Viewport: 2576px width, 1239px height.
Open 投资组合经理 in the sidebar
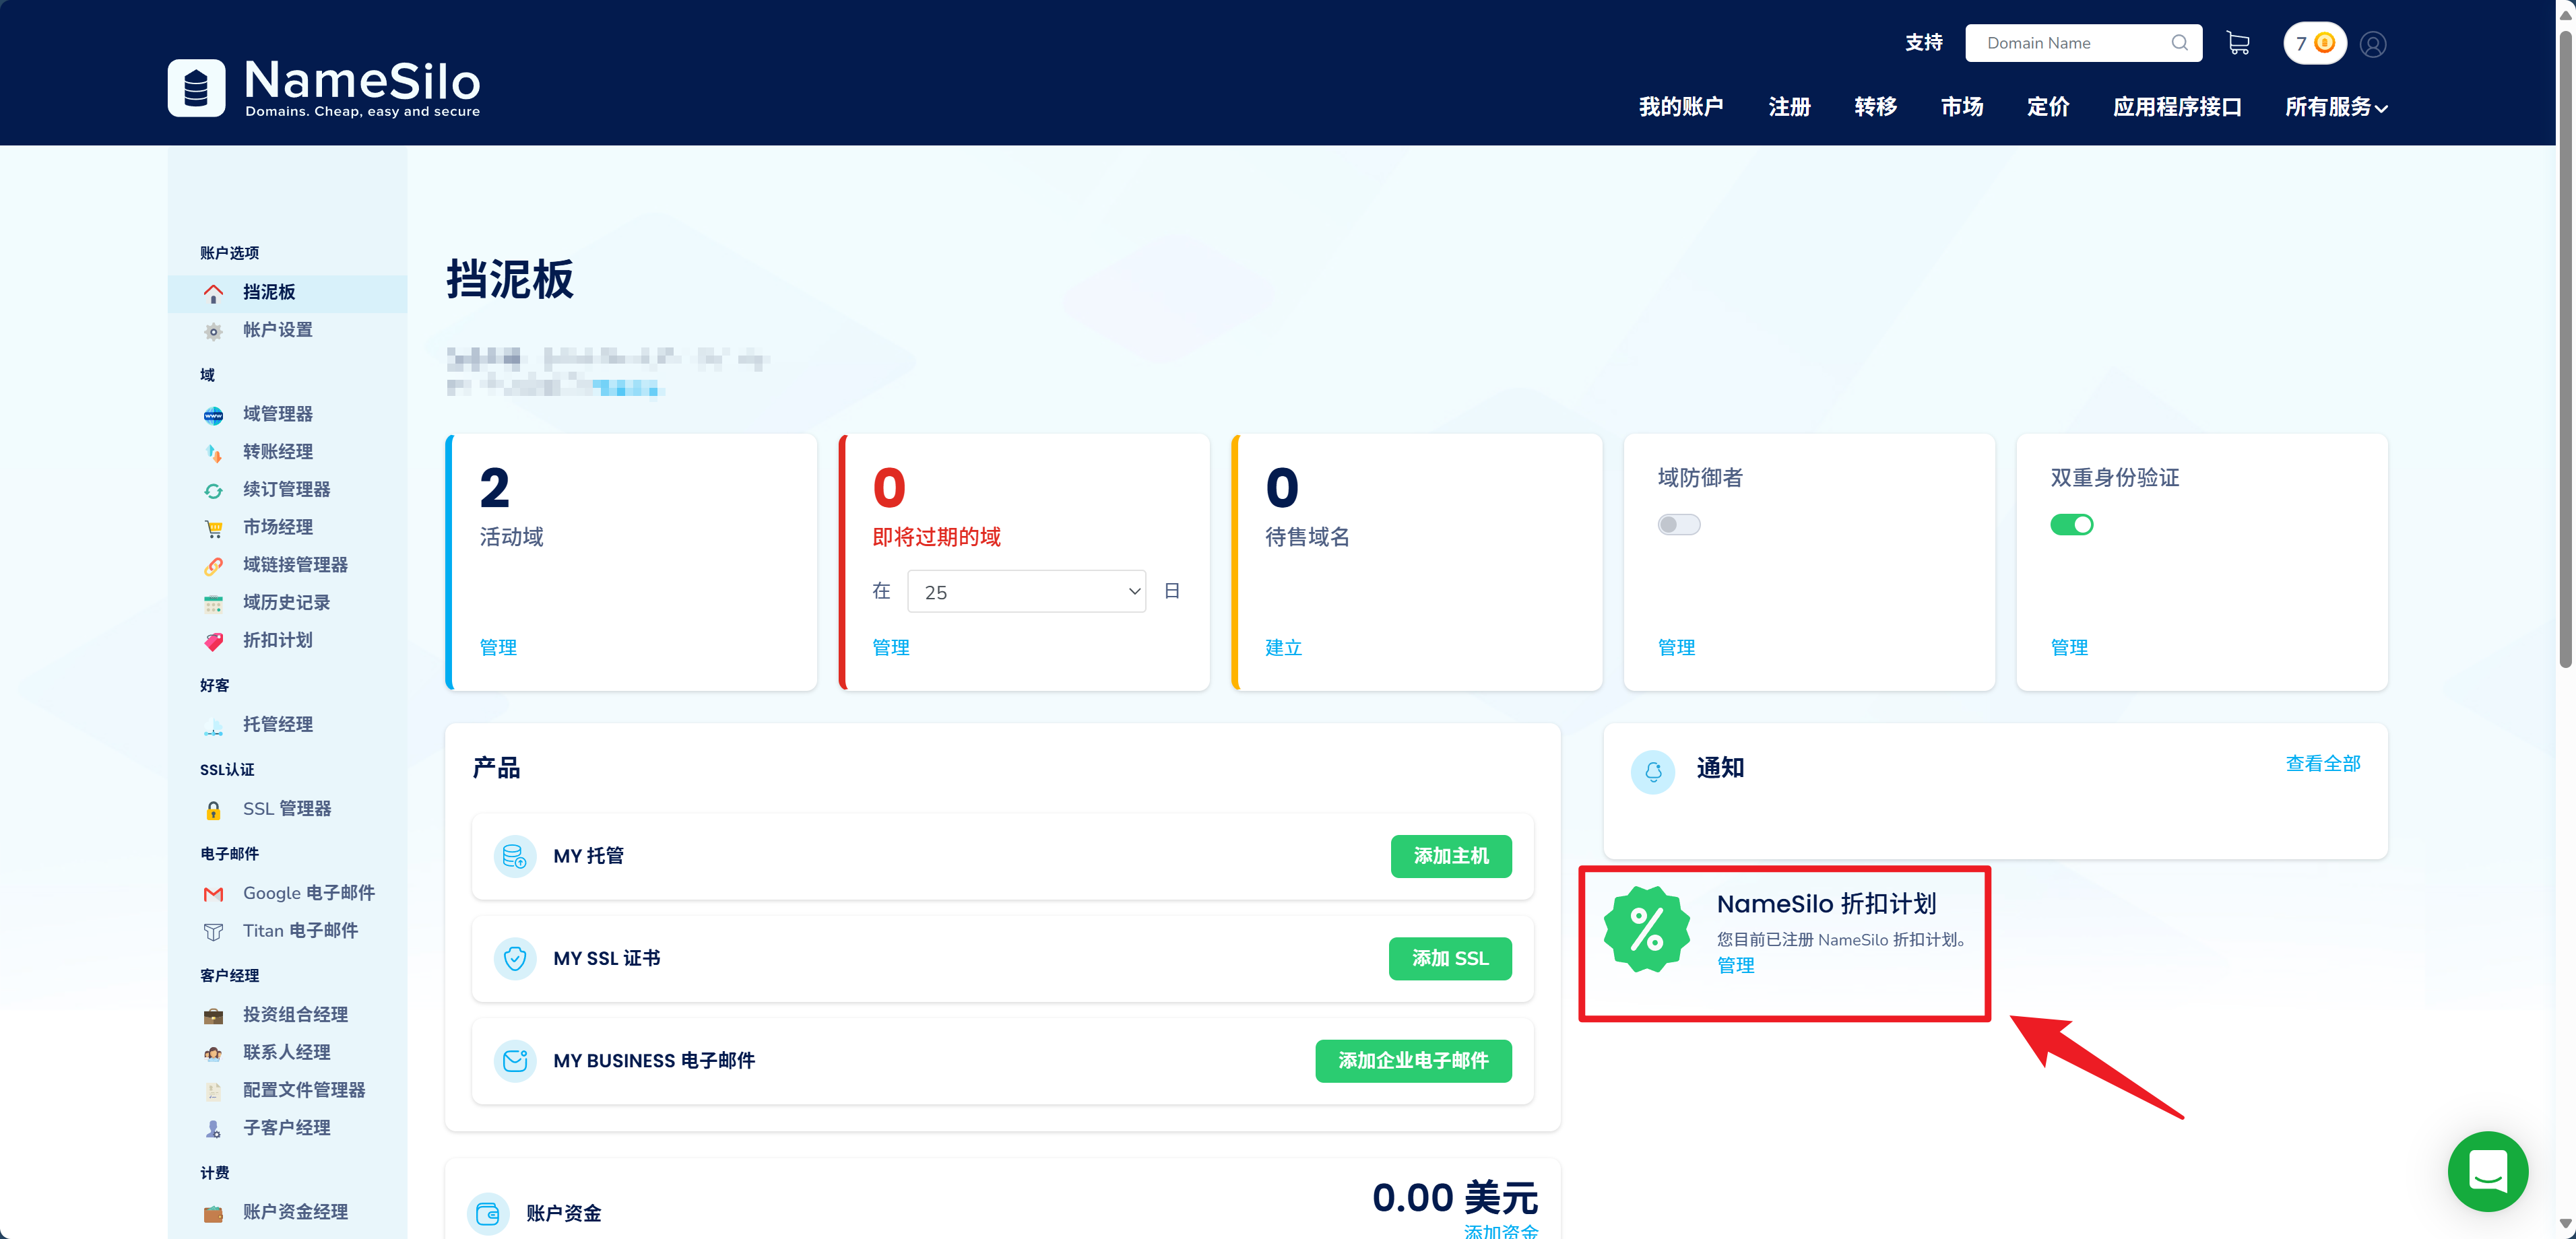pos(295,1015)
